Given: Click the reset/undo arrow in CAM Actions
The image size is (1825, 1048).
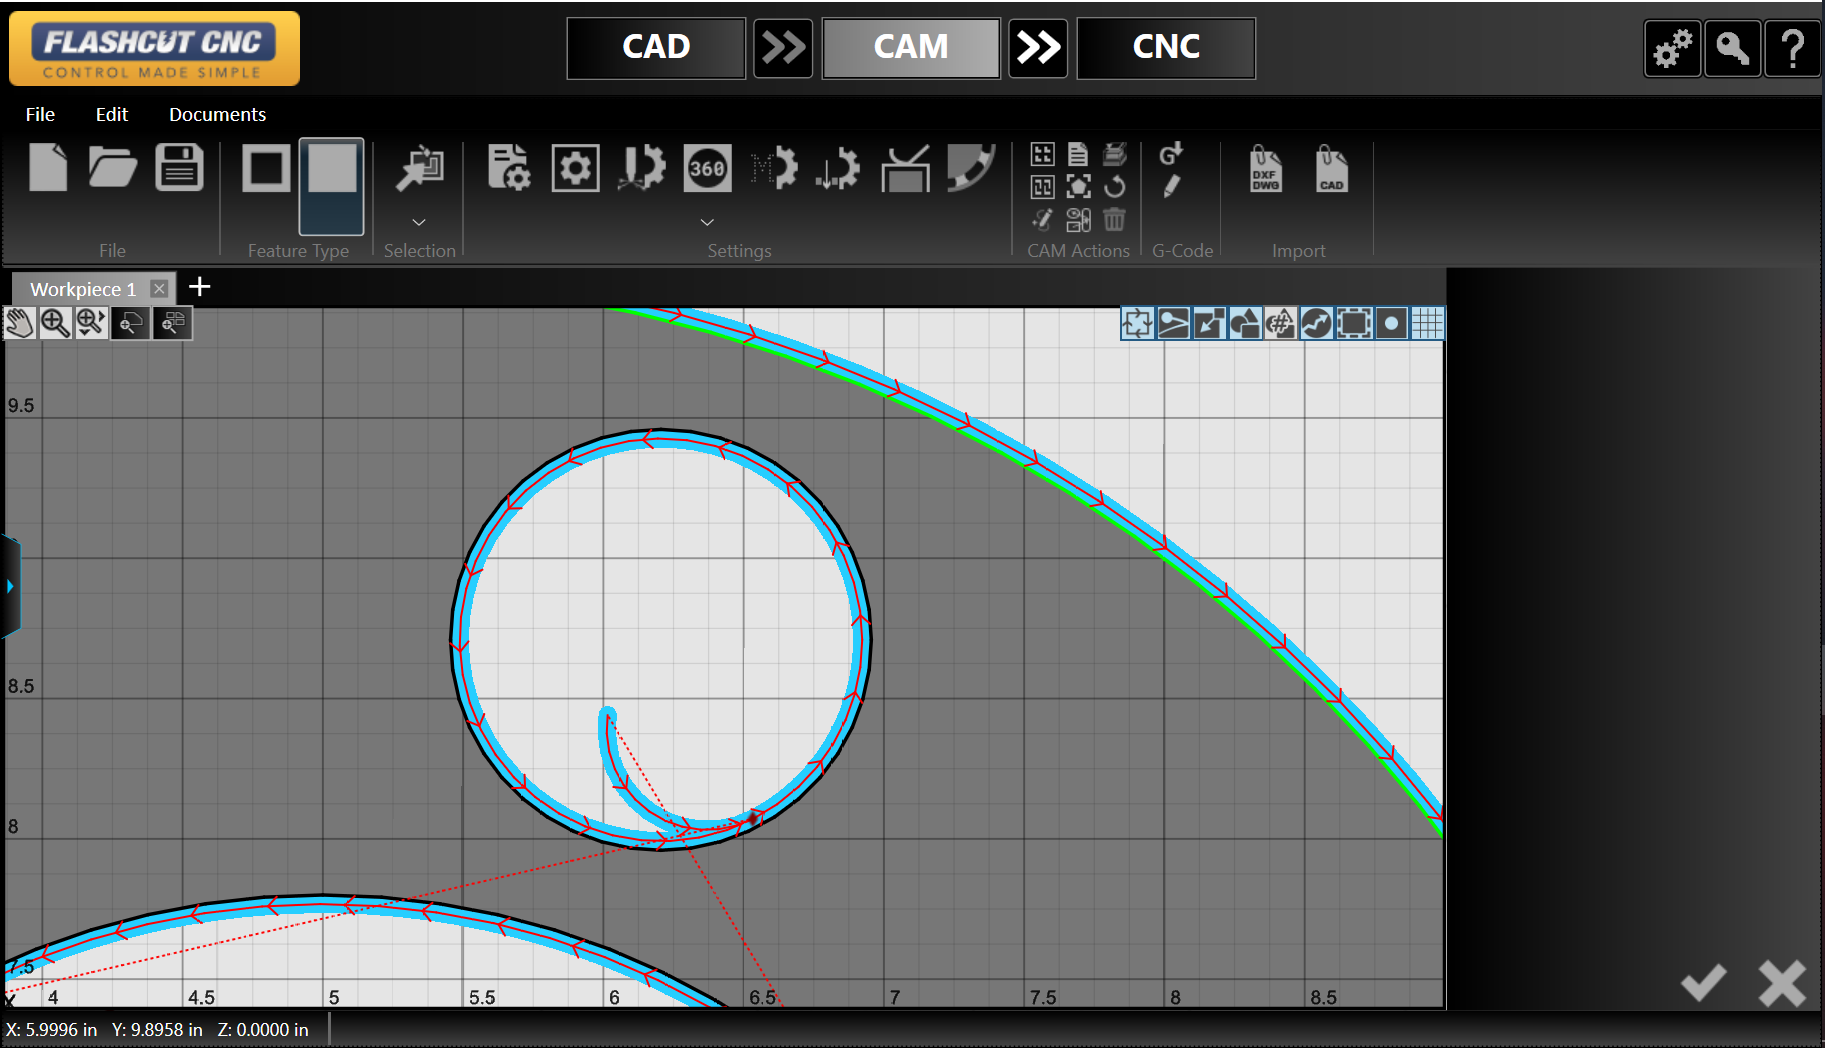Looking at the screenshot, I should (1114, 186).
